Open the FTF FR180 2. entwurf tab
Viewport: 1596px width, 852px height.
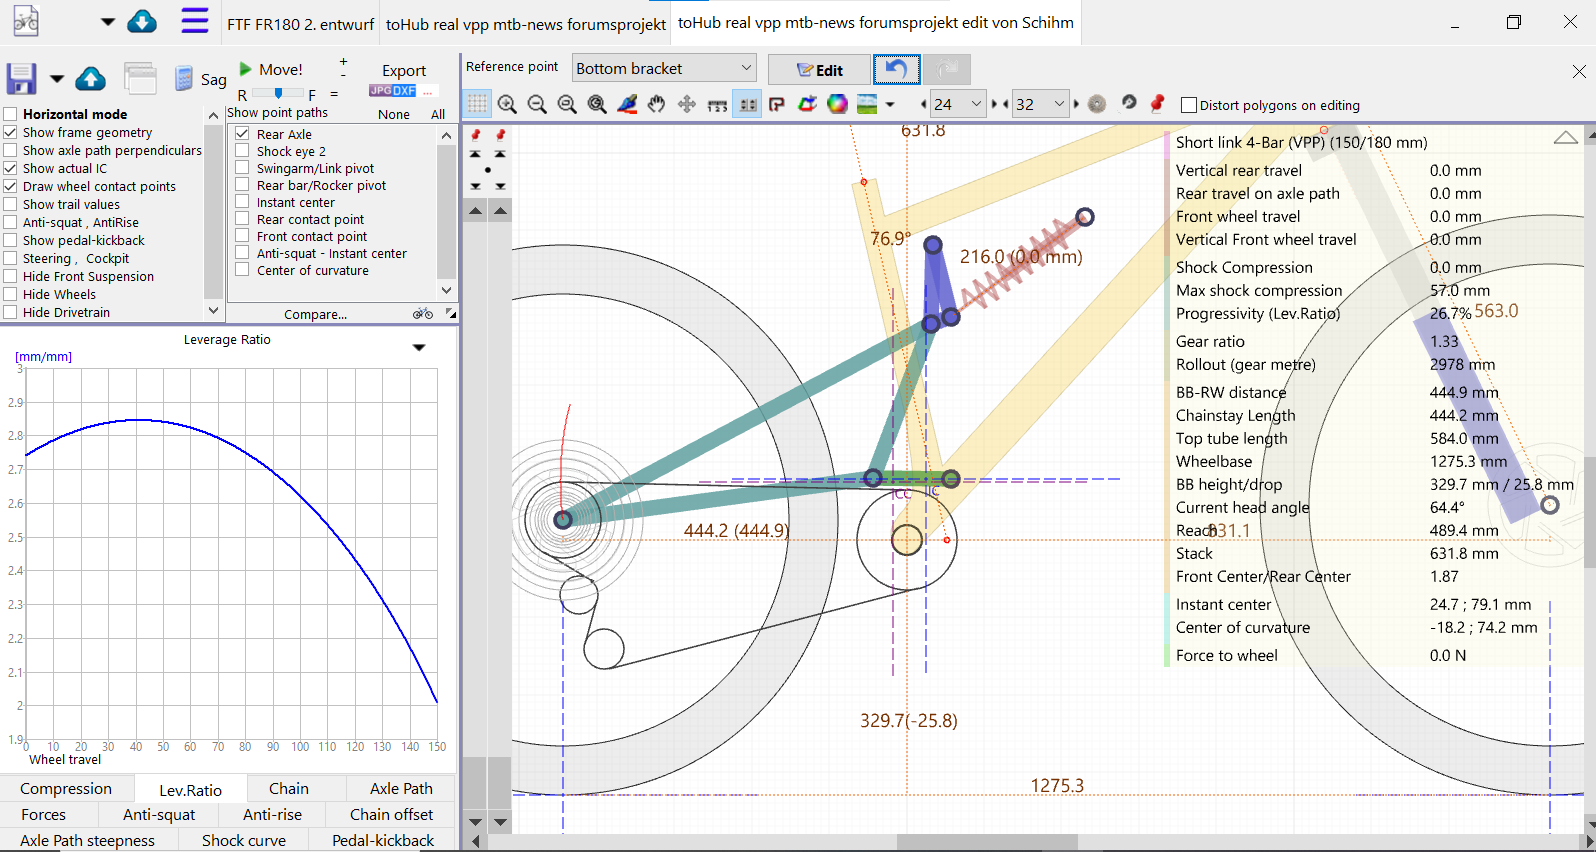coord(300,24)
